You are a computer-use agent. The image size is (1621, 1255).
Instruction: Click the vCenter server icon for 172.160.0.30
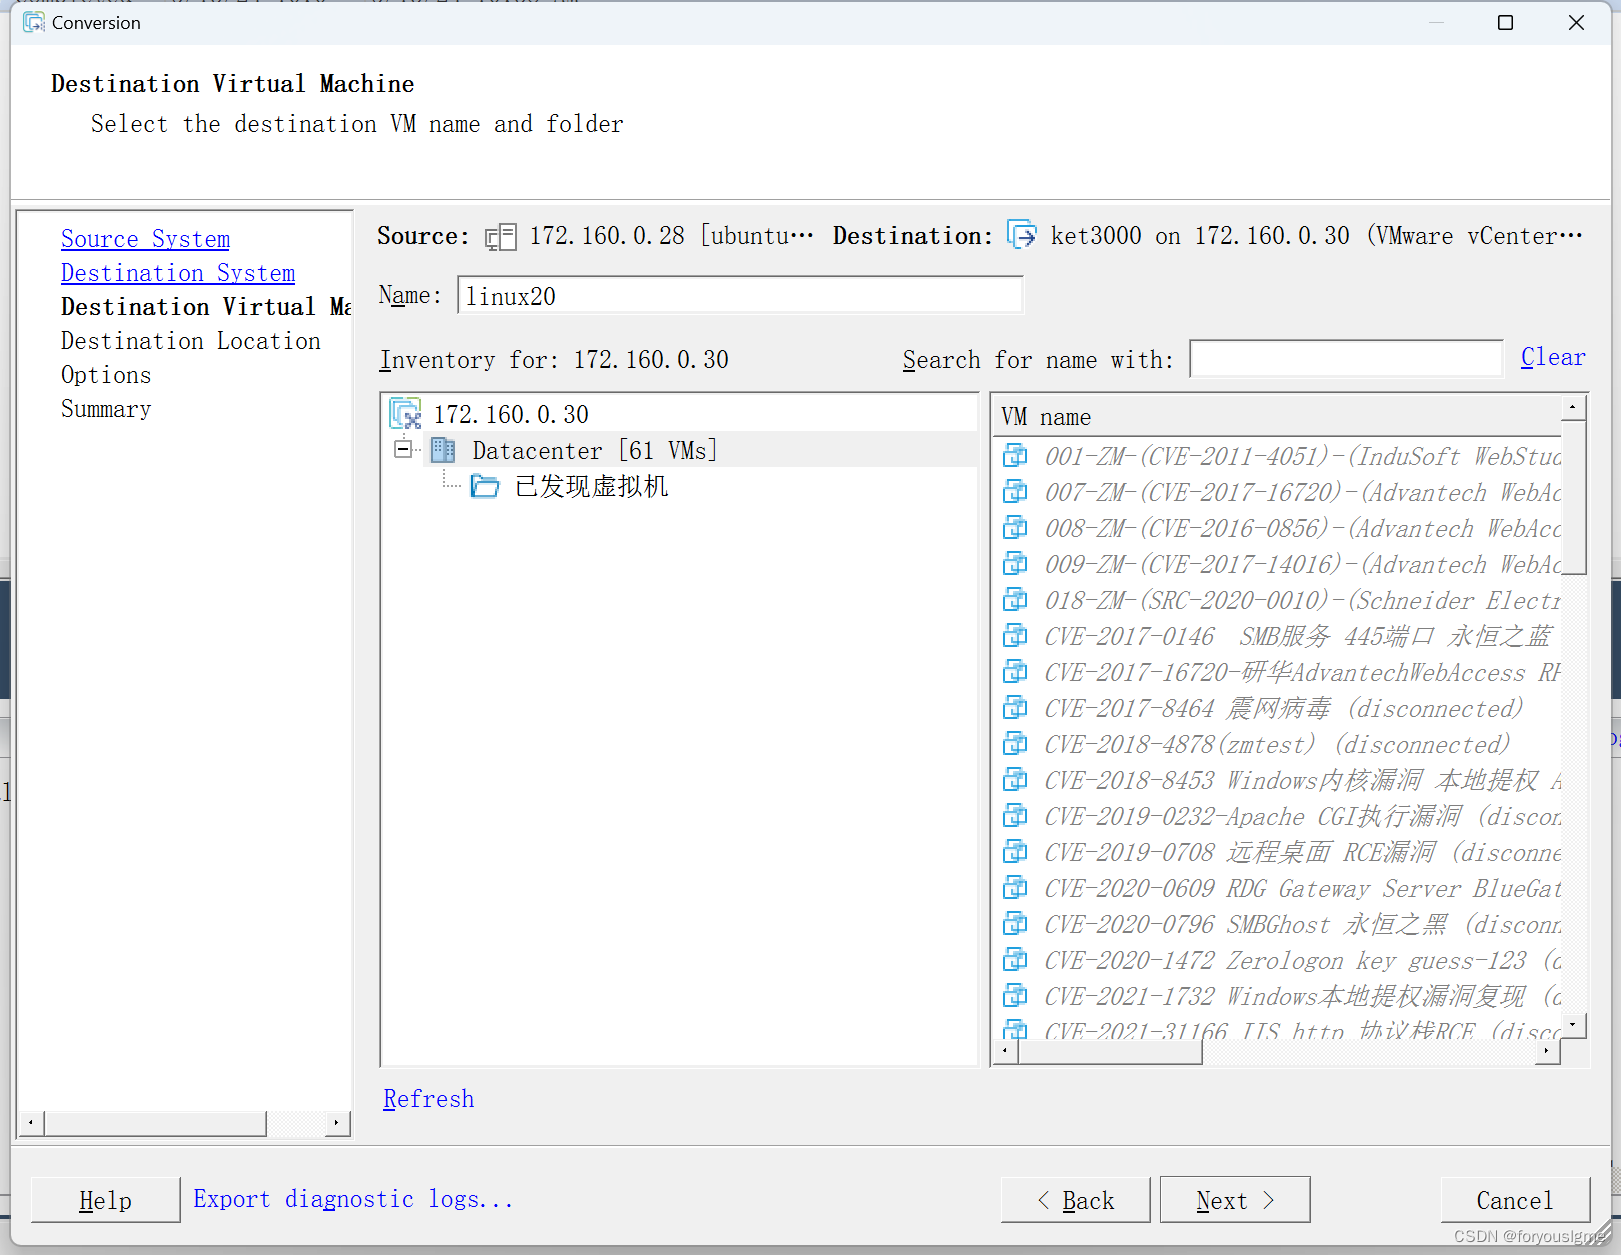tap(405, 413)
